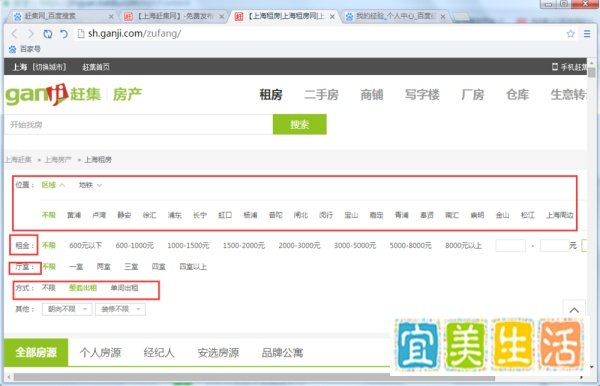Filter by the 虹口 district
The height and width of the screenshot is (386, 600).
[x=225, y=215]
